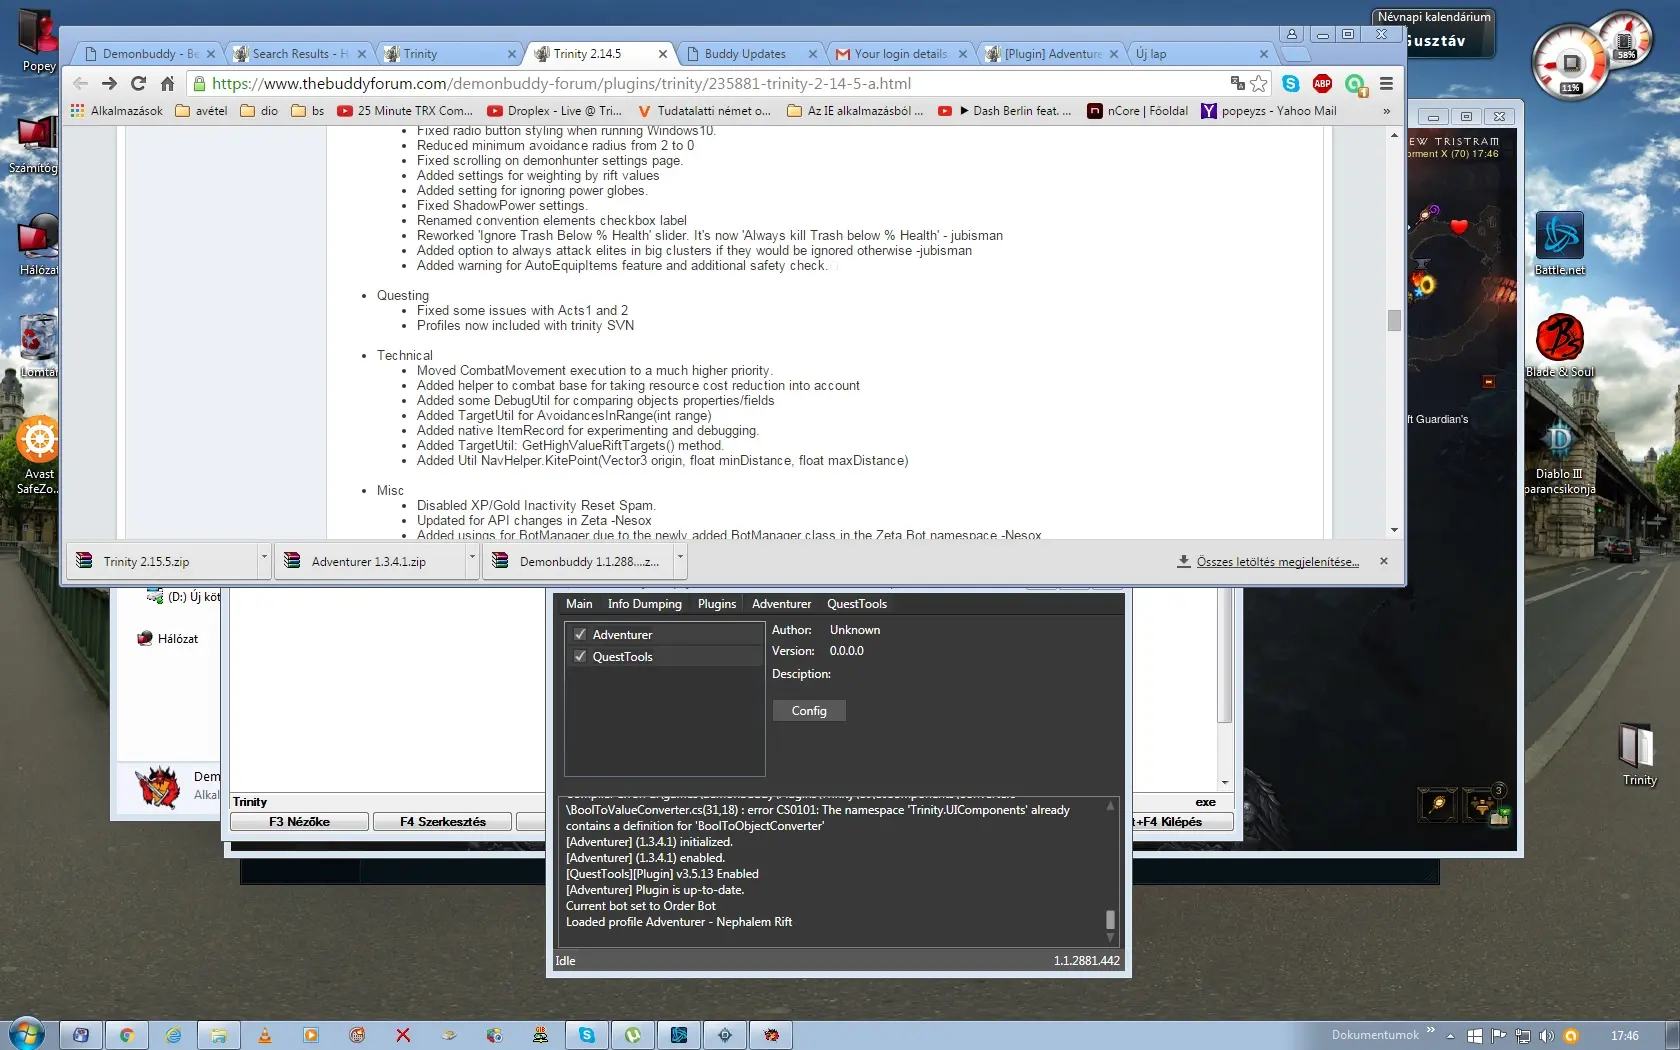Screen dimensions: 1680x1050
Task: Uncheck the QuestTools plugin checkbox
Action: coord(580,656)
